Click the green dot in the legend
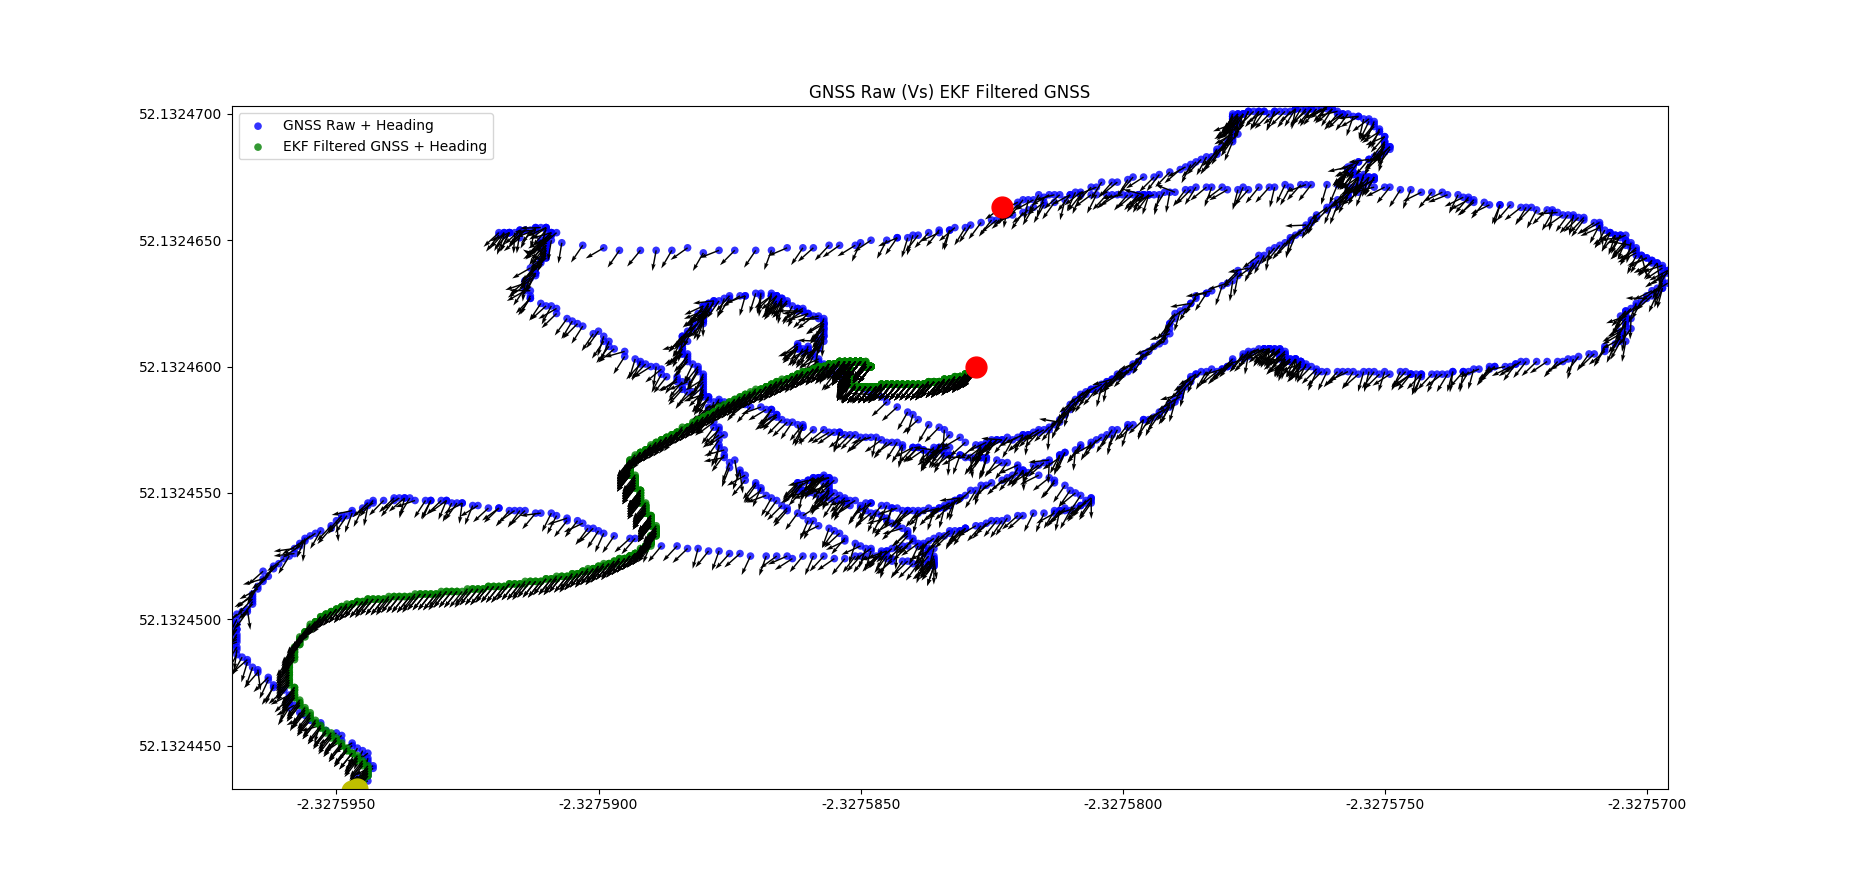The image size is (1853, 886). click(x=258, y=147)
